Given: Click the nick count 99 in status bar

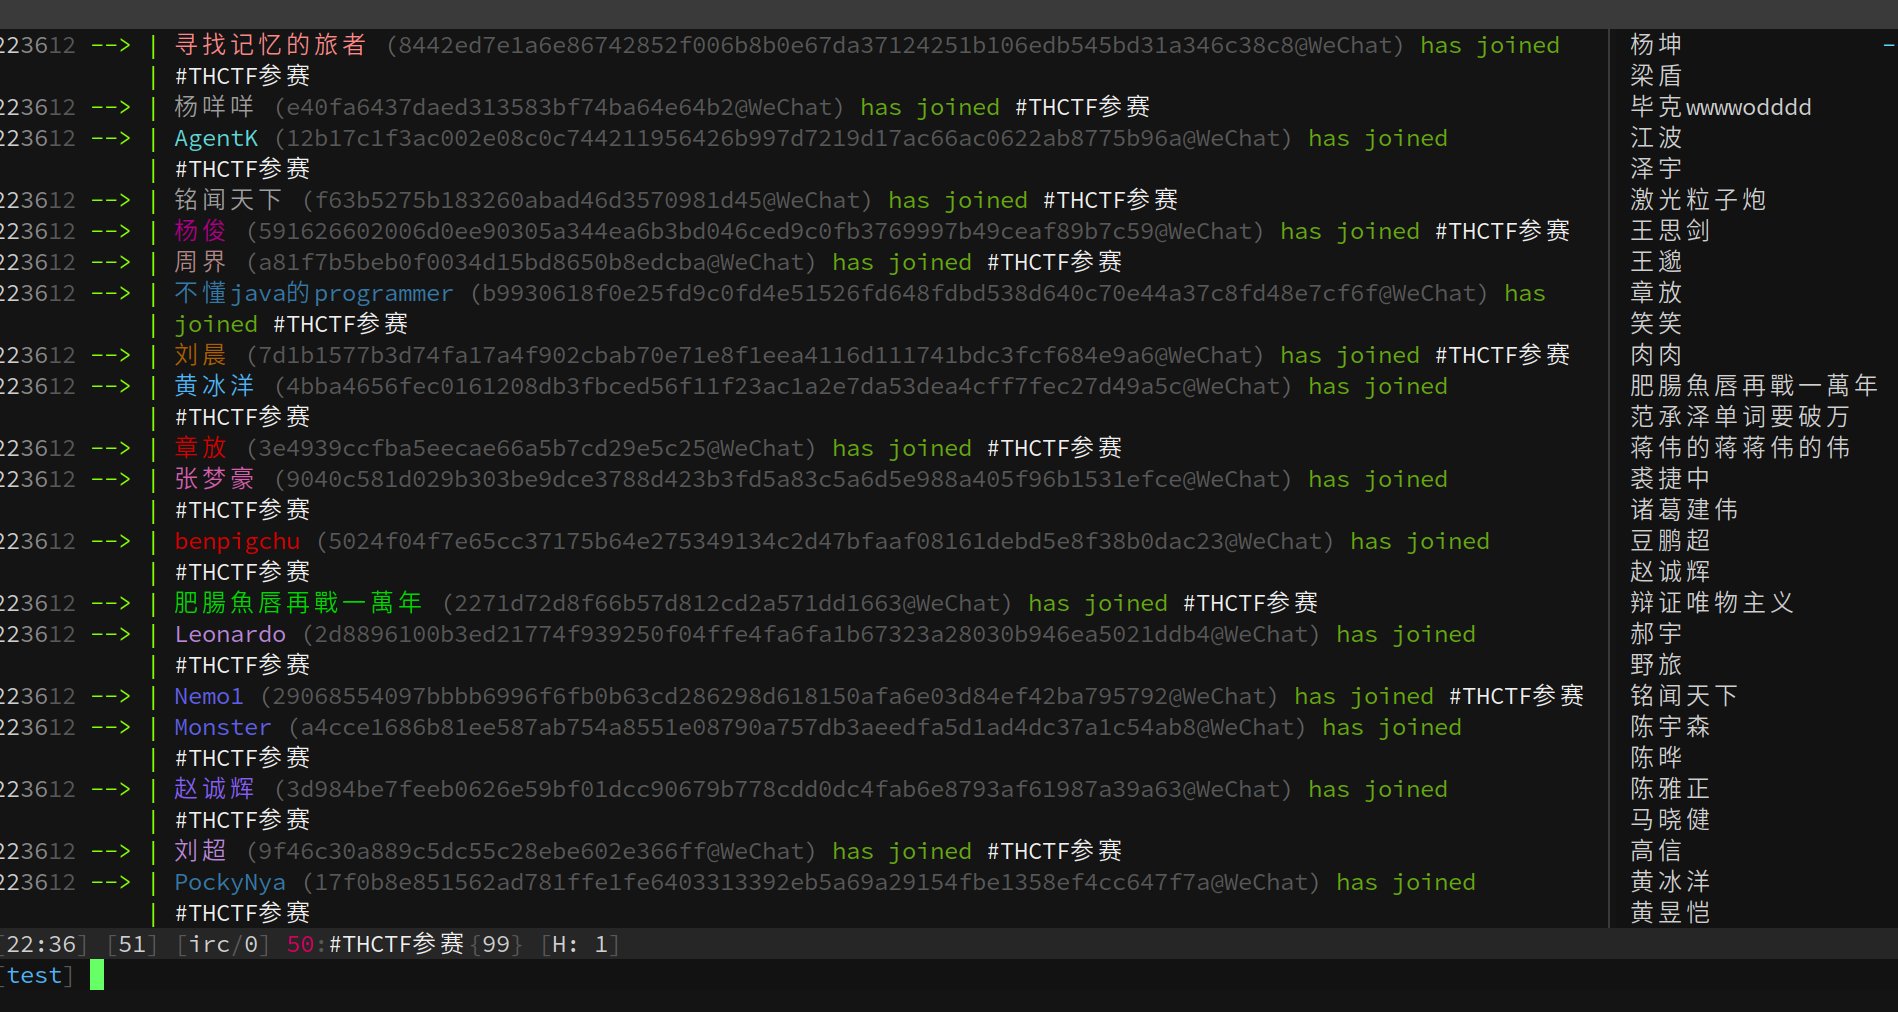Looking at the screenshot, I should pyautogui.click(x=496, y=944).
